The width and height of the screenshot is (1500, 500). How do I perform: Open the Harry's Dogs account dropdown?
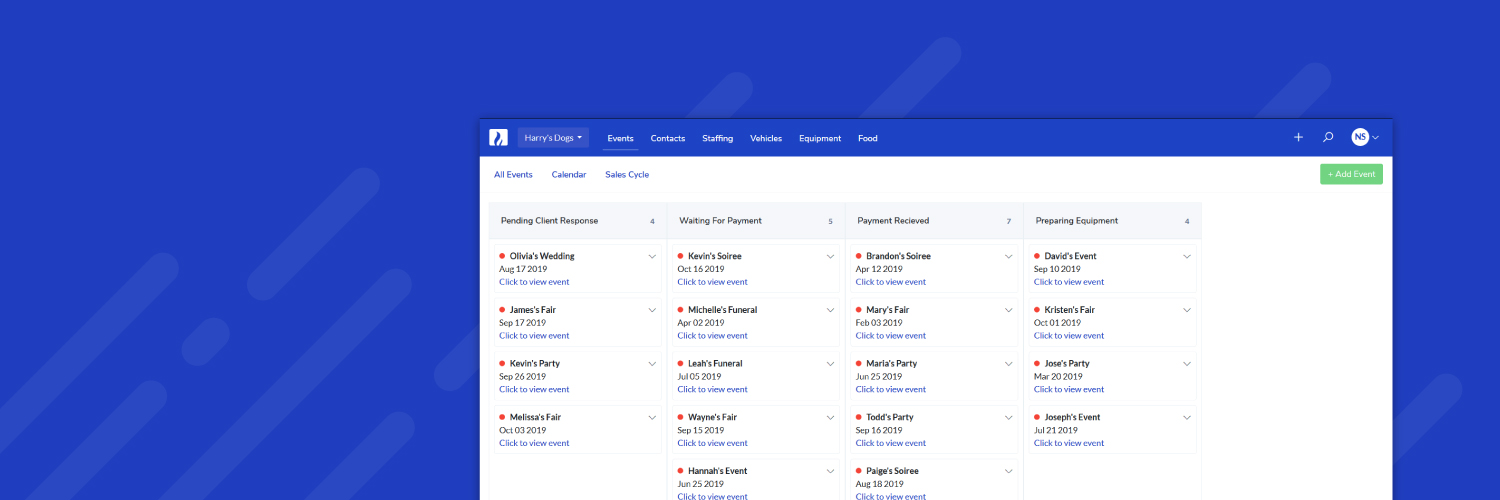click(x=553, y=138)
